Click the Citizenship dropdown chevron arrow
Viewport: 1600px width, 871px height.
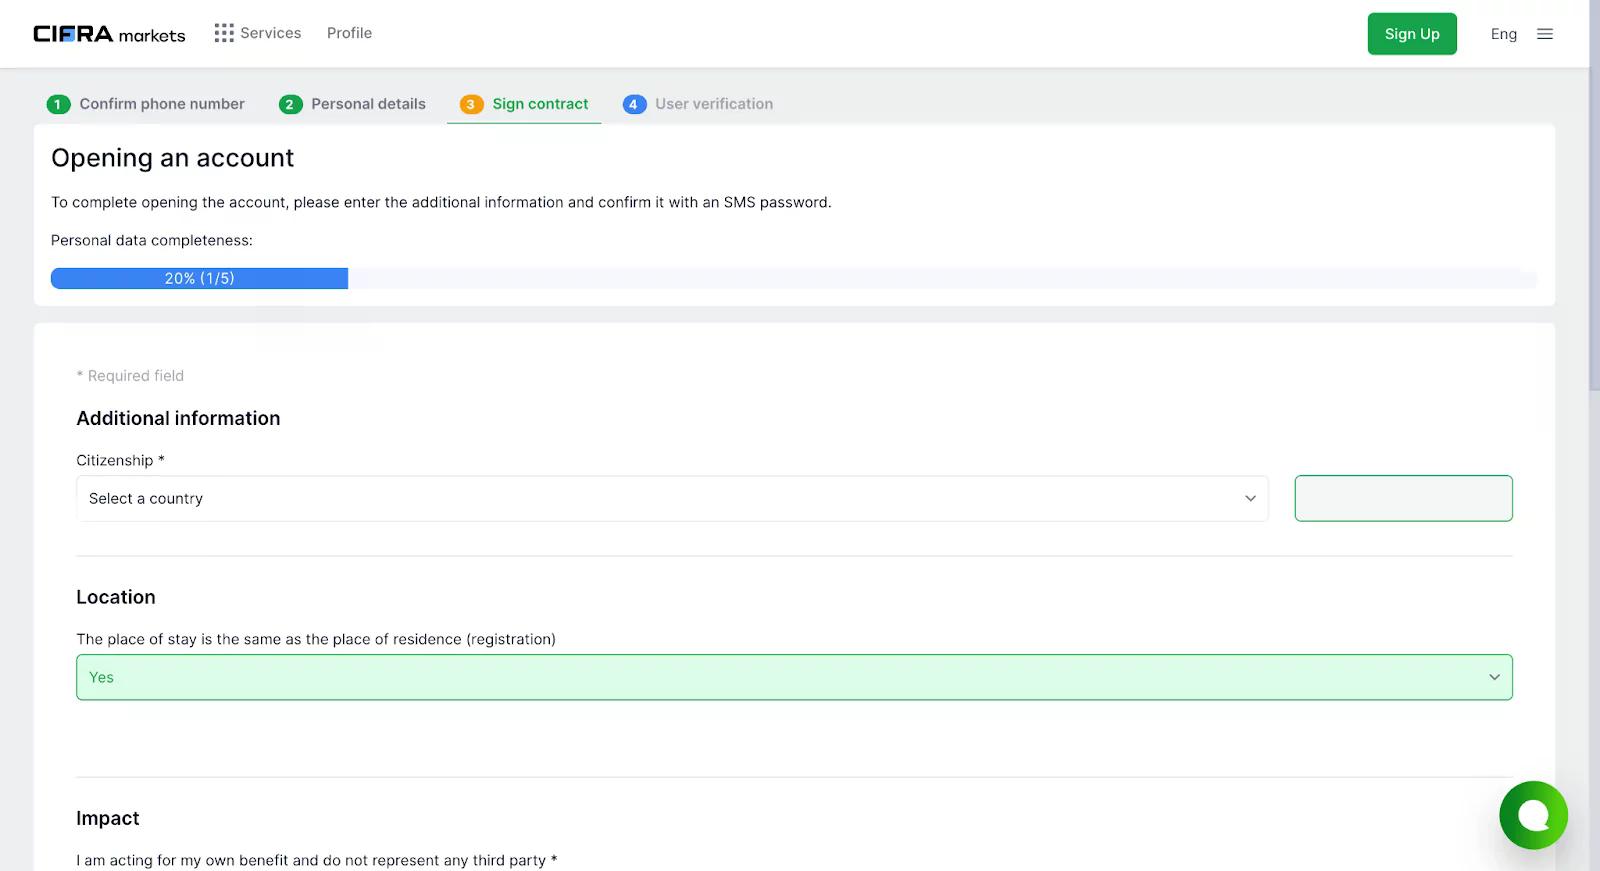pos(1250,498)
